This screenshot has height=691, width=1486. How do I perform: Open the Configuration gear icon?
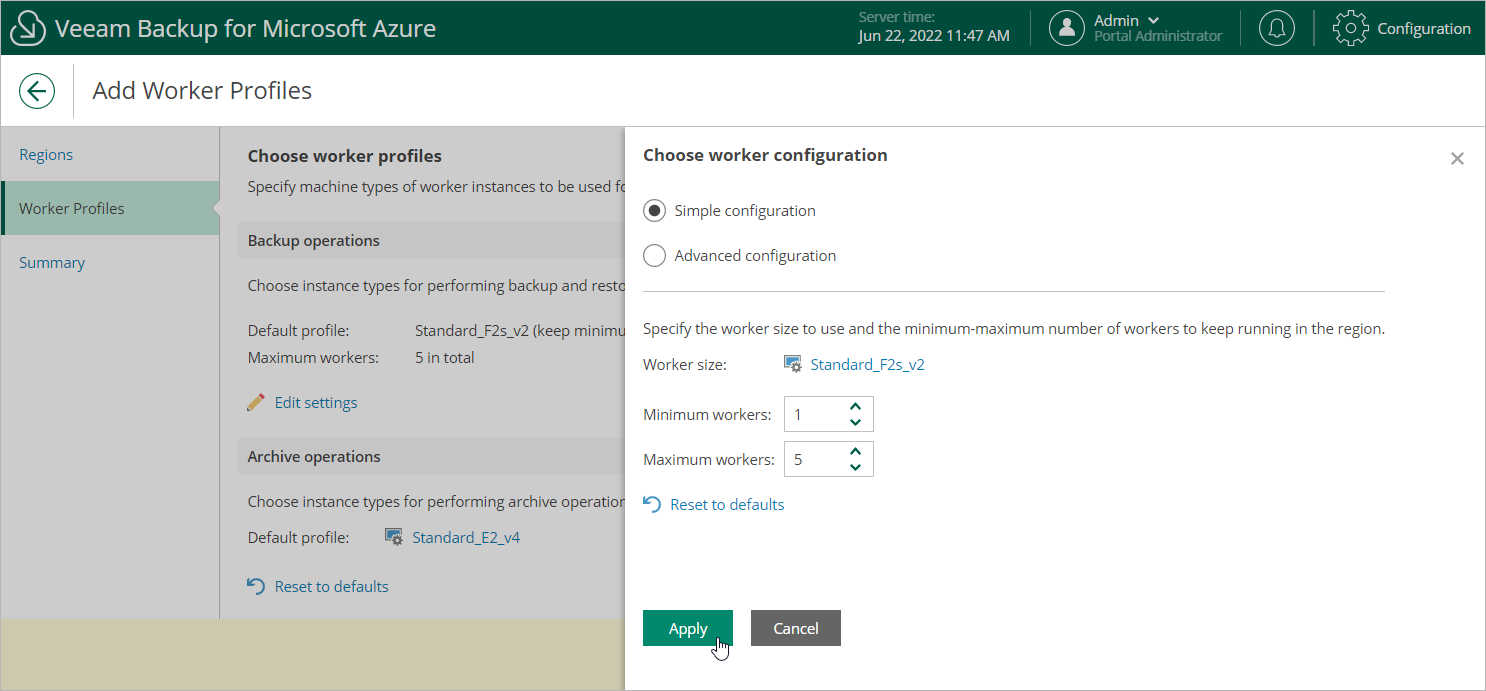click(1351, 28)
